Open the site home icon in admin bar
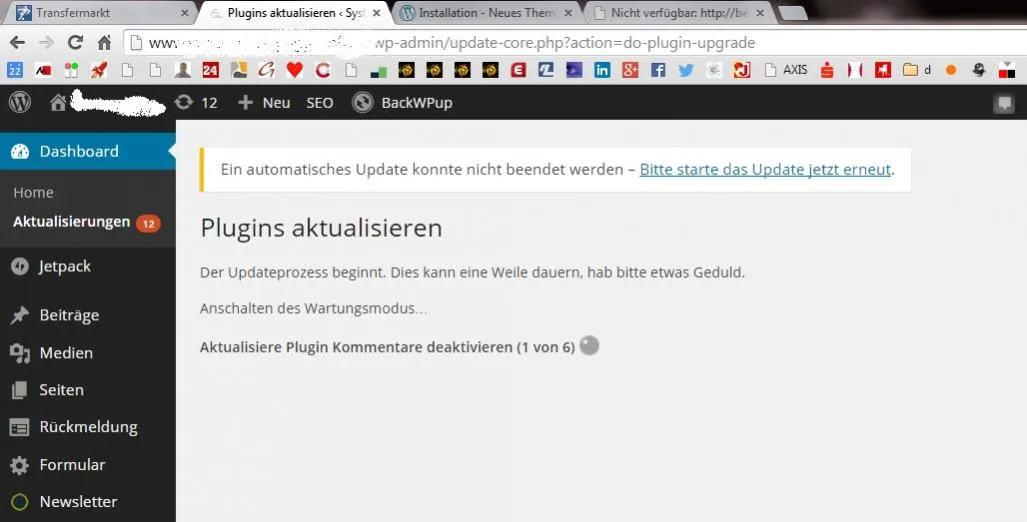The width and height of the screenshot is (1027, 522). (x=58, y=103)
